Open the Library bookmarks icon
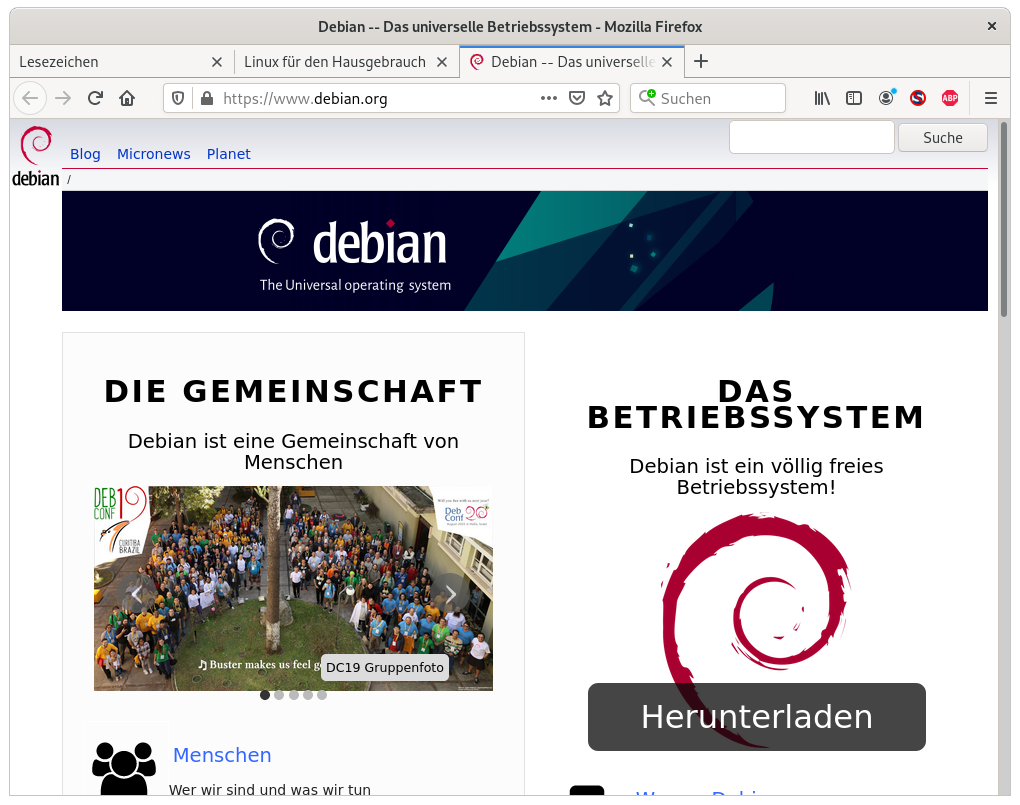The height and width of the screenshot is (805, 1020). 822,98
